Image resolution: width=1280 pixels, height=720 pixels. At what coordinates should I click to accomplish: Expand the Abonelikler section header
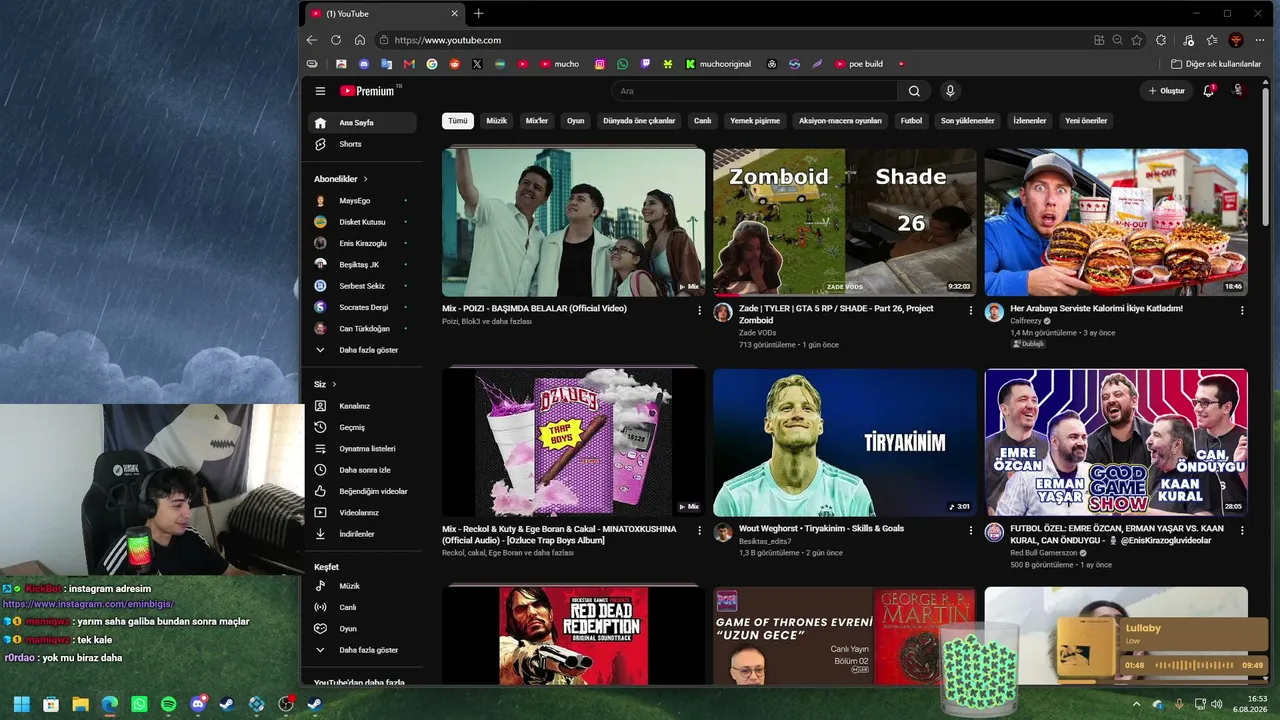coord(341,179)
